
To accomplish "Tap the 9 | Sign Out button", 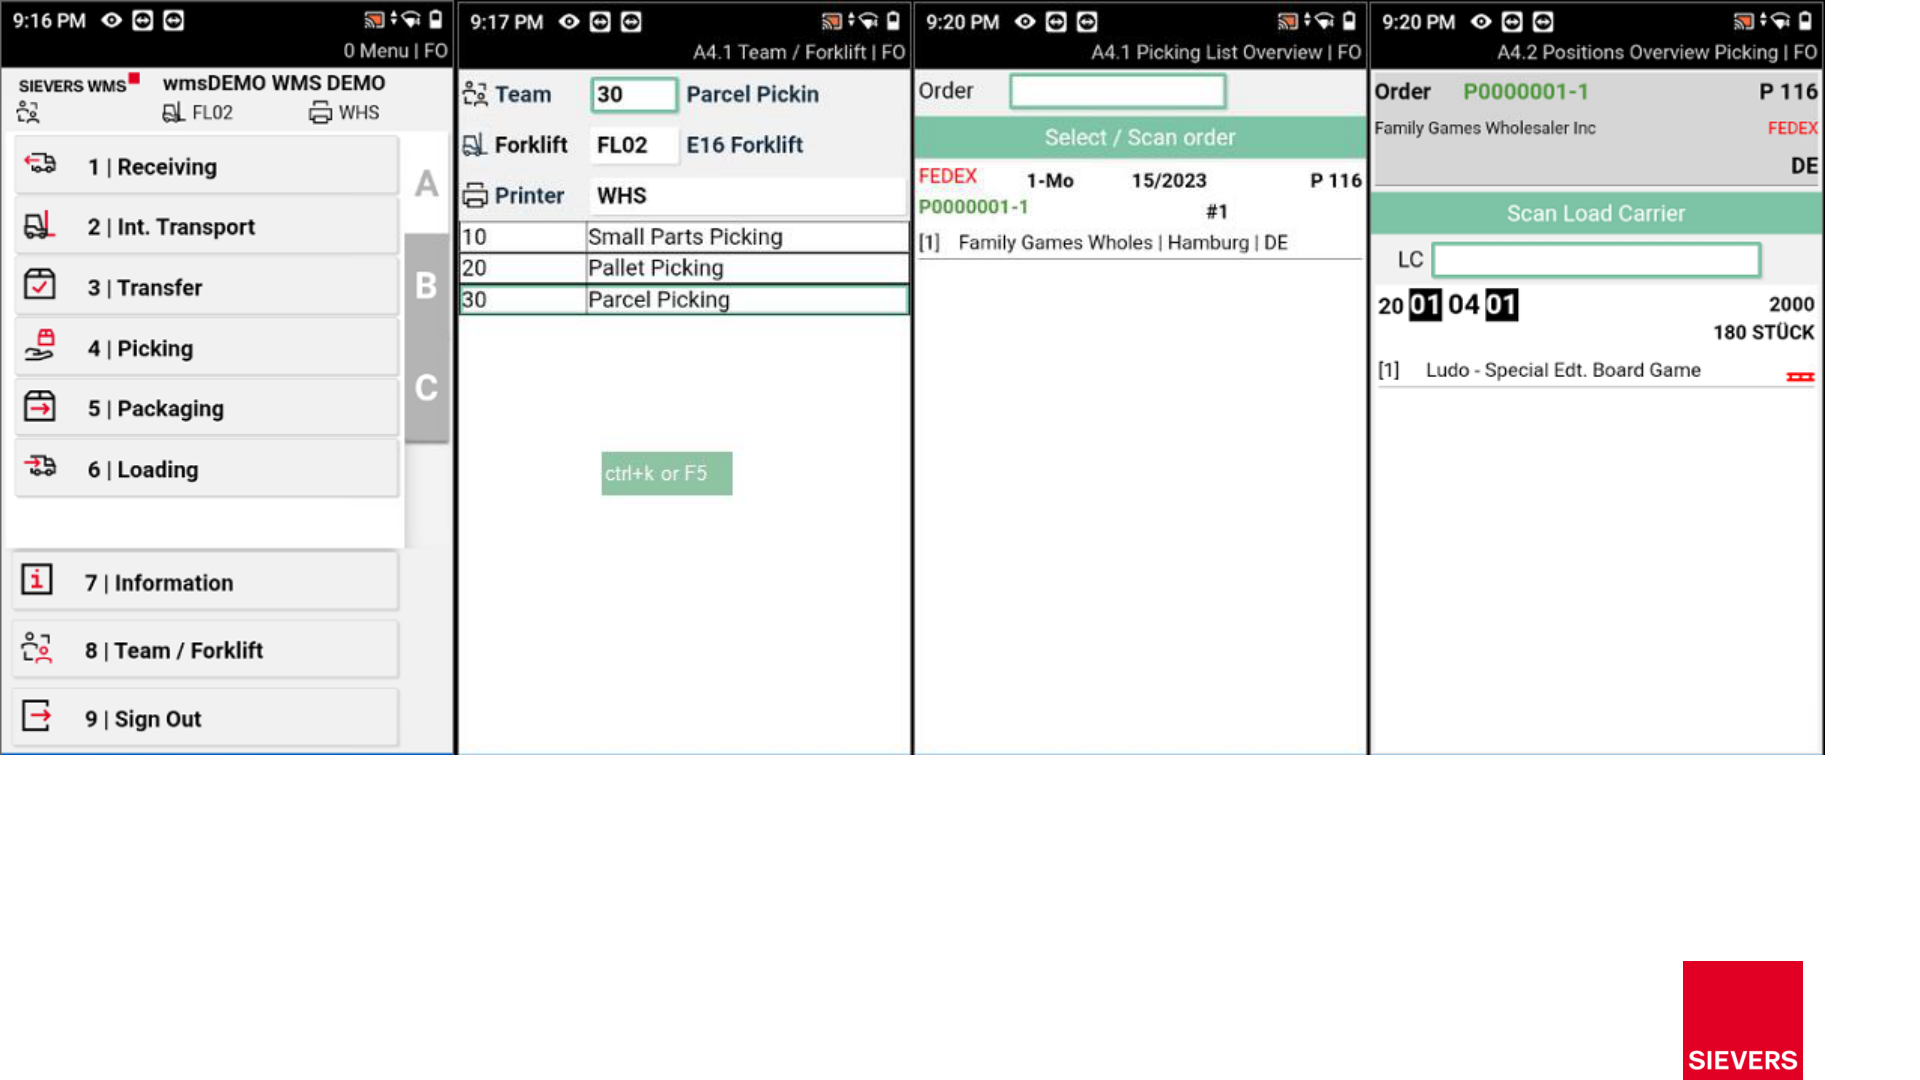I will click(x=206, y=718).
